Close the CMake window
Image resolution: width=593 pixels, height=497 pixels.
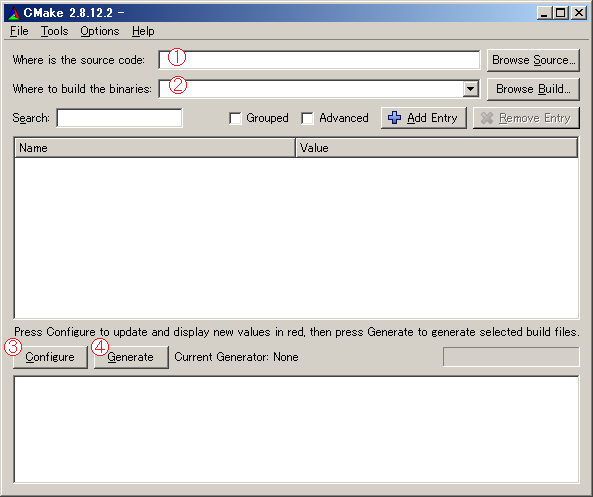[x=579, y=13]
